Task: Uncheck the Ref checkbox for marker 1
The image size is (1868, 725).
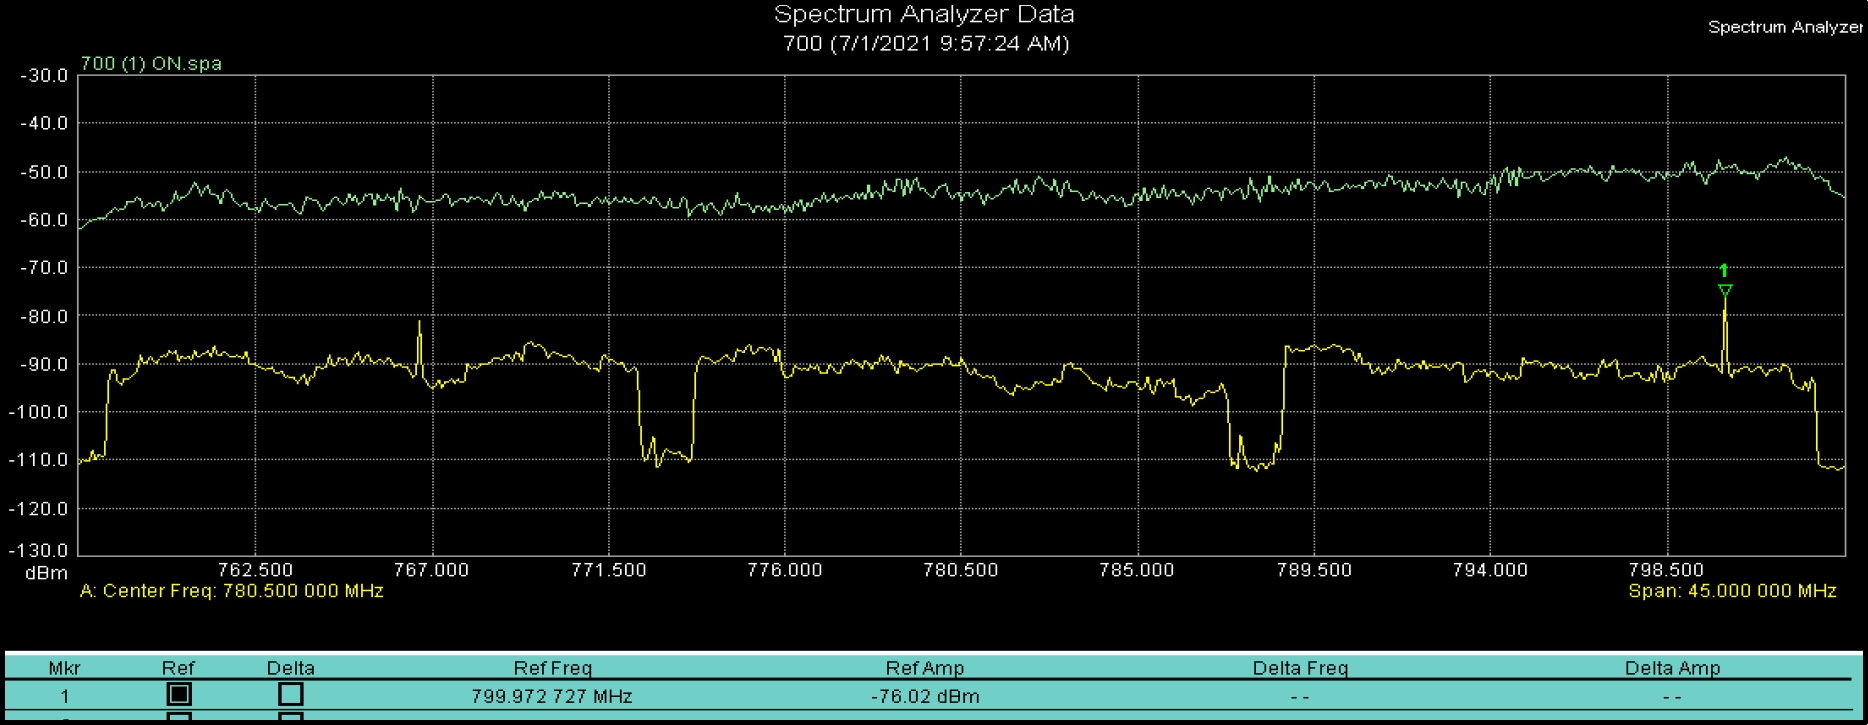Action: pyautogui.click(x=179, y=694)
